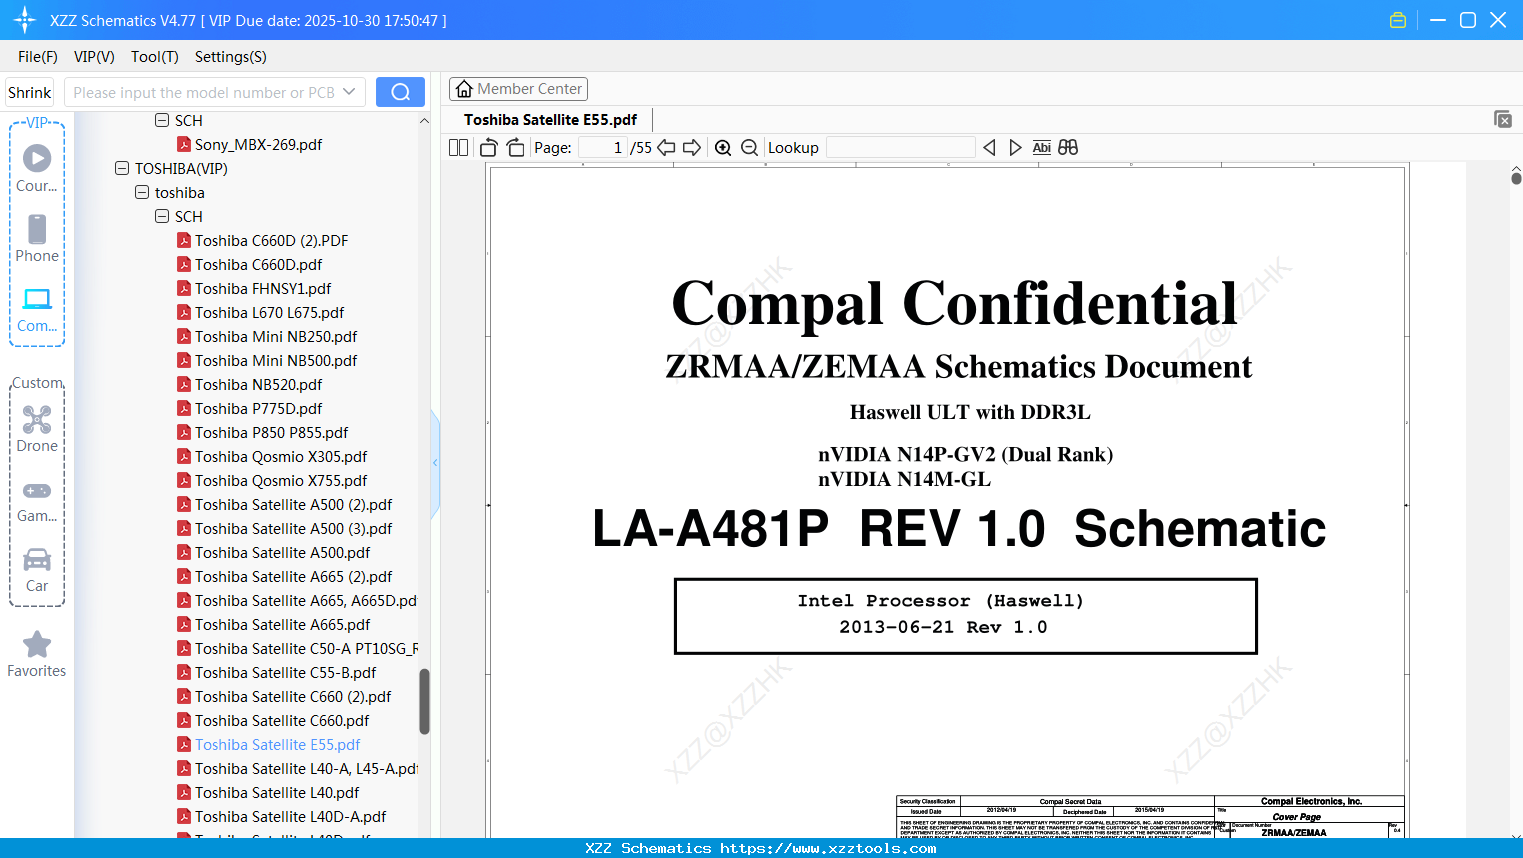Rotate the page clockwise
This screenshot has height=858, width=1523.
515,148
